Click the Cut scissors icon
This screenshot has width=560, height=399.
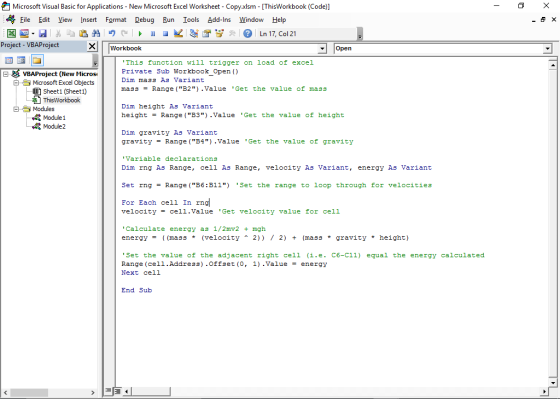pyautogui.click(x=58, y=34)
